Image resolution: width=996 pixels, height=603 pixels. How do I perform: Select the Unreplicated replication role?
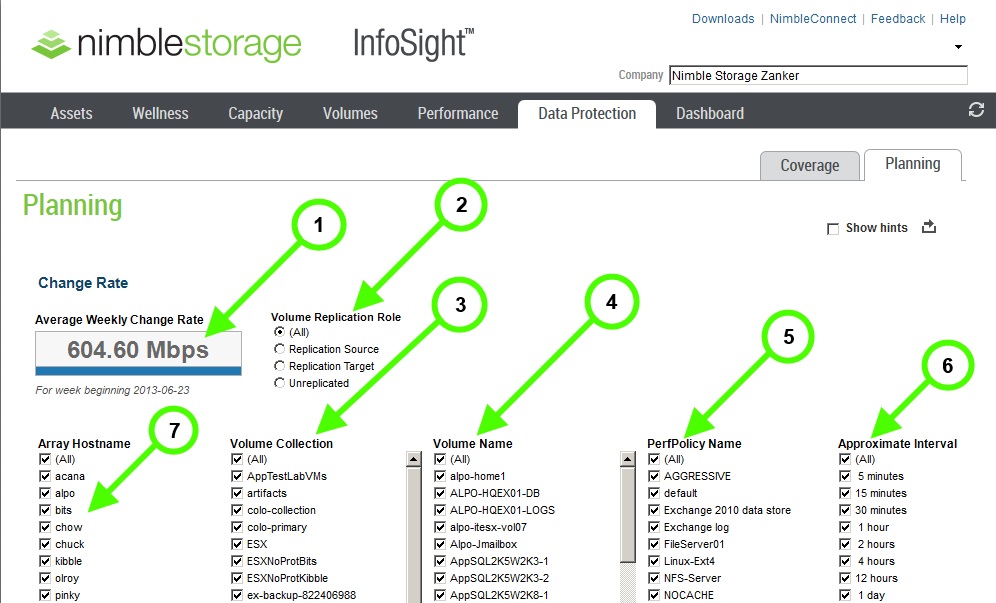(278, 382)
